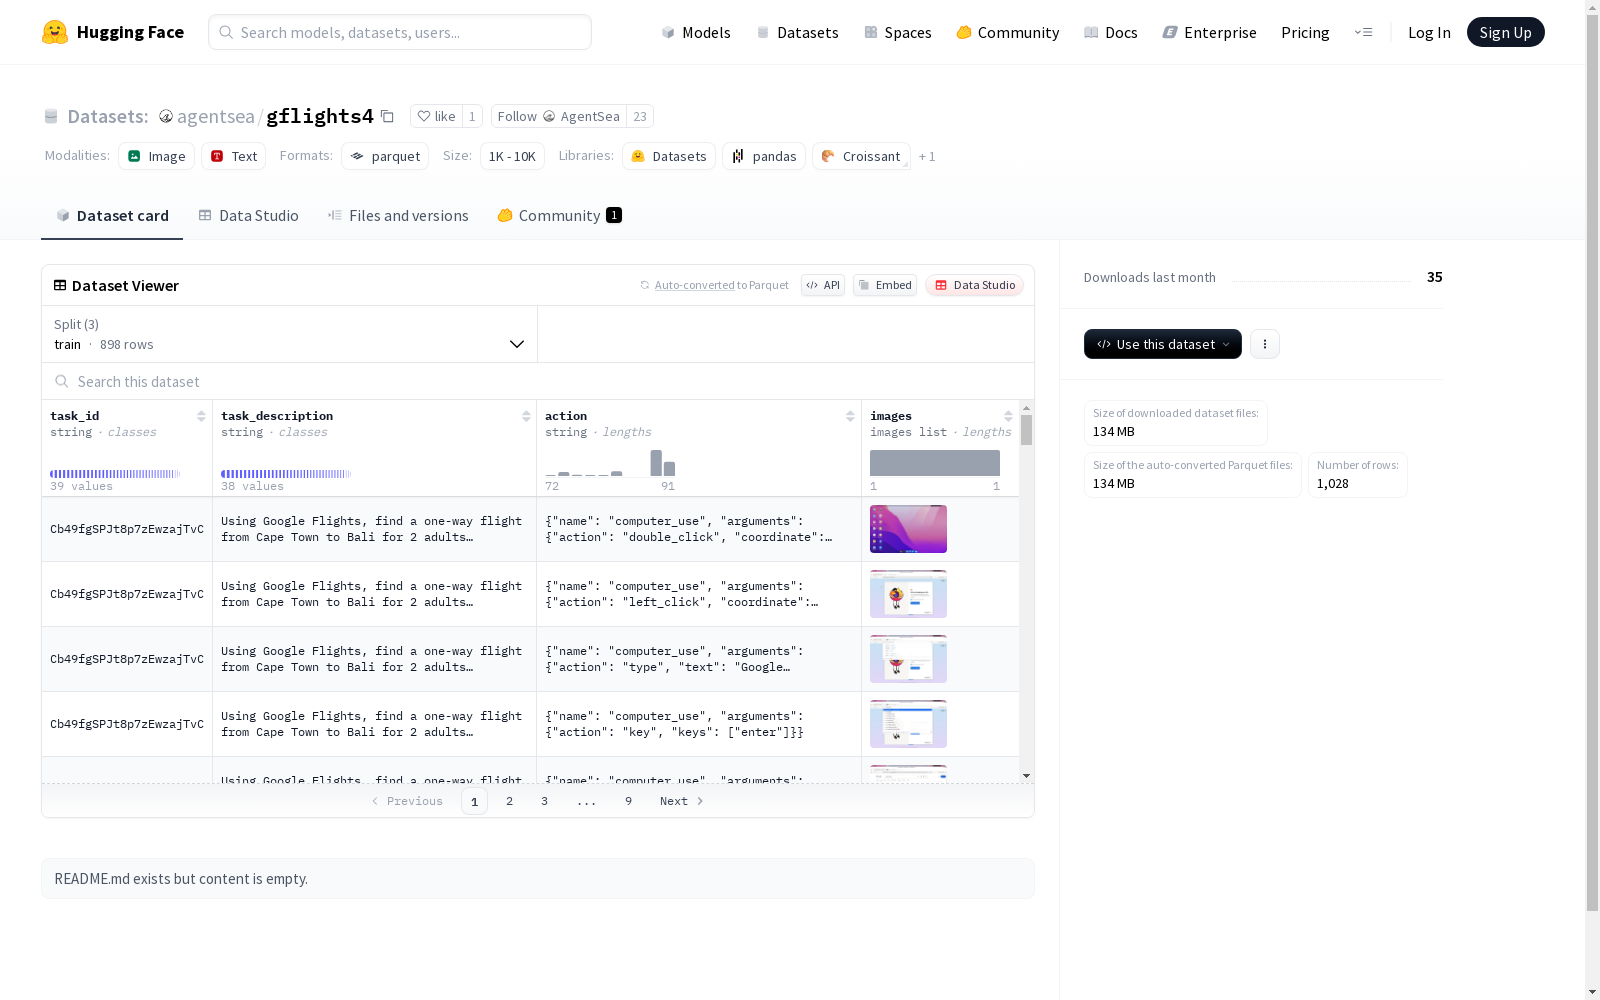
Task: Click the table scrollbar up arrow
Action: pos(1026,408)
